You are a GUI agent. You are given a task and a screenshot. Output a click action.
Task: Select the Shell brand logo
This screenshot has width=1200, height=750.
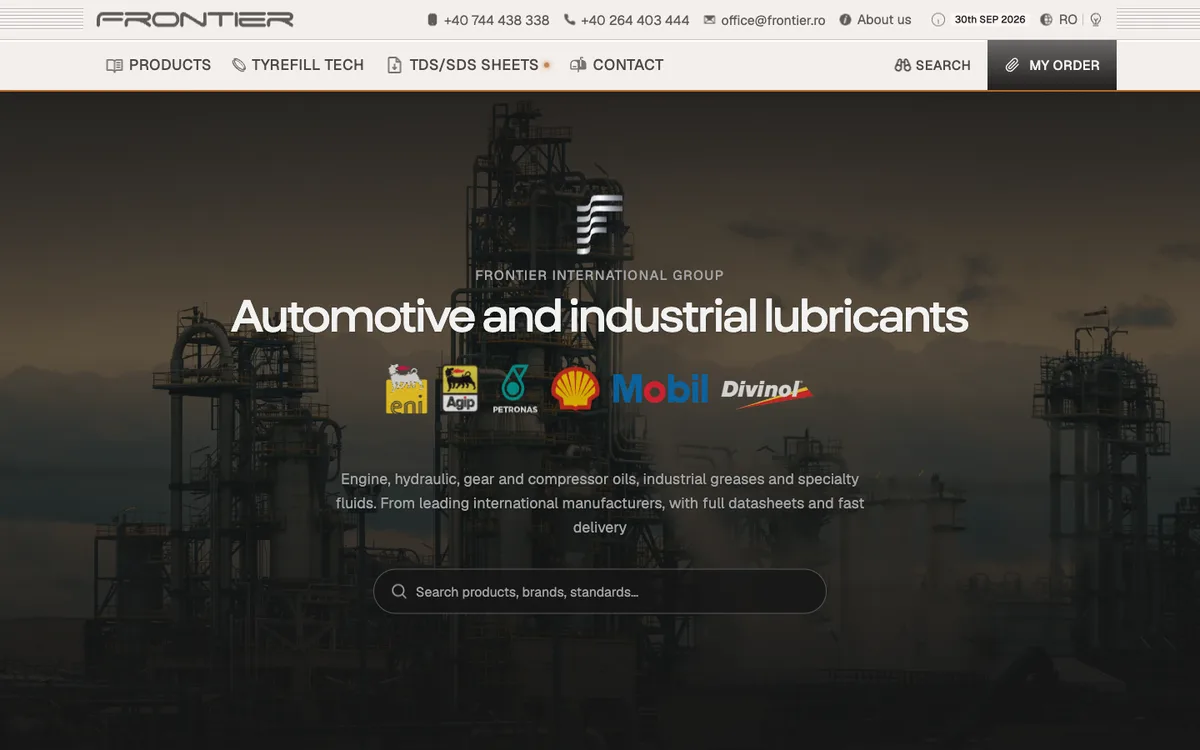575,389
